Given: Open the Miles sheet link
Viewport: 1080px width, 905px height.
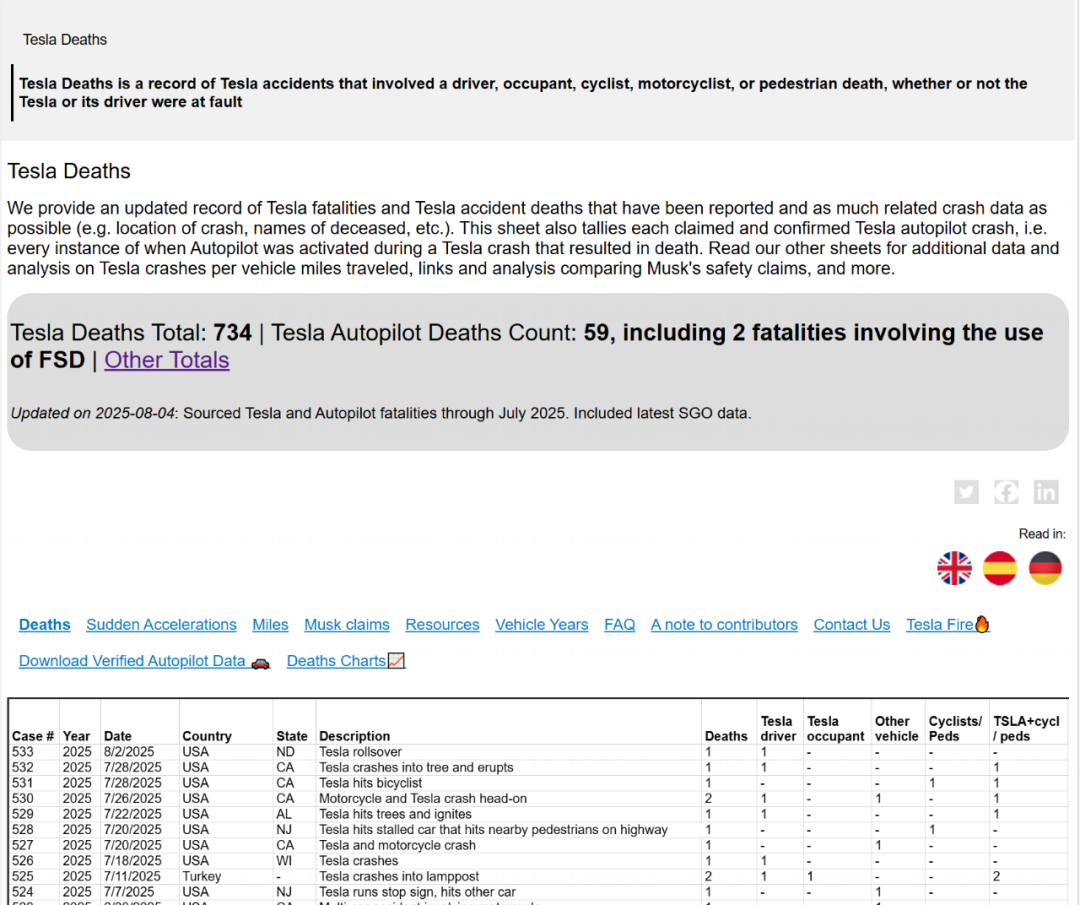Looking at the screenshot, I should click(x=270, y=625).
